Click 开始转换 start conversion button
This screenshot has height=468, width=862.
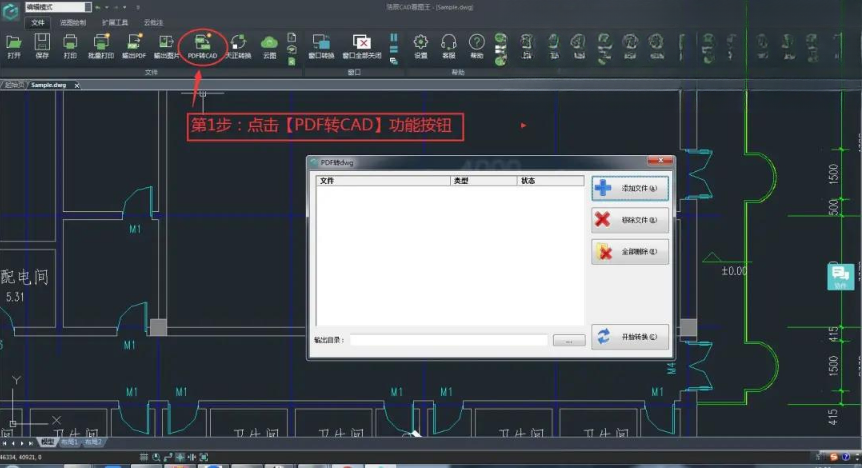point(630,337)
